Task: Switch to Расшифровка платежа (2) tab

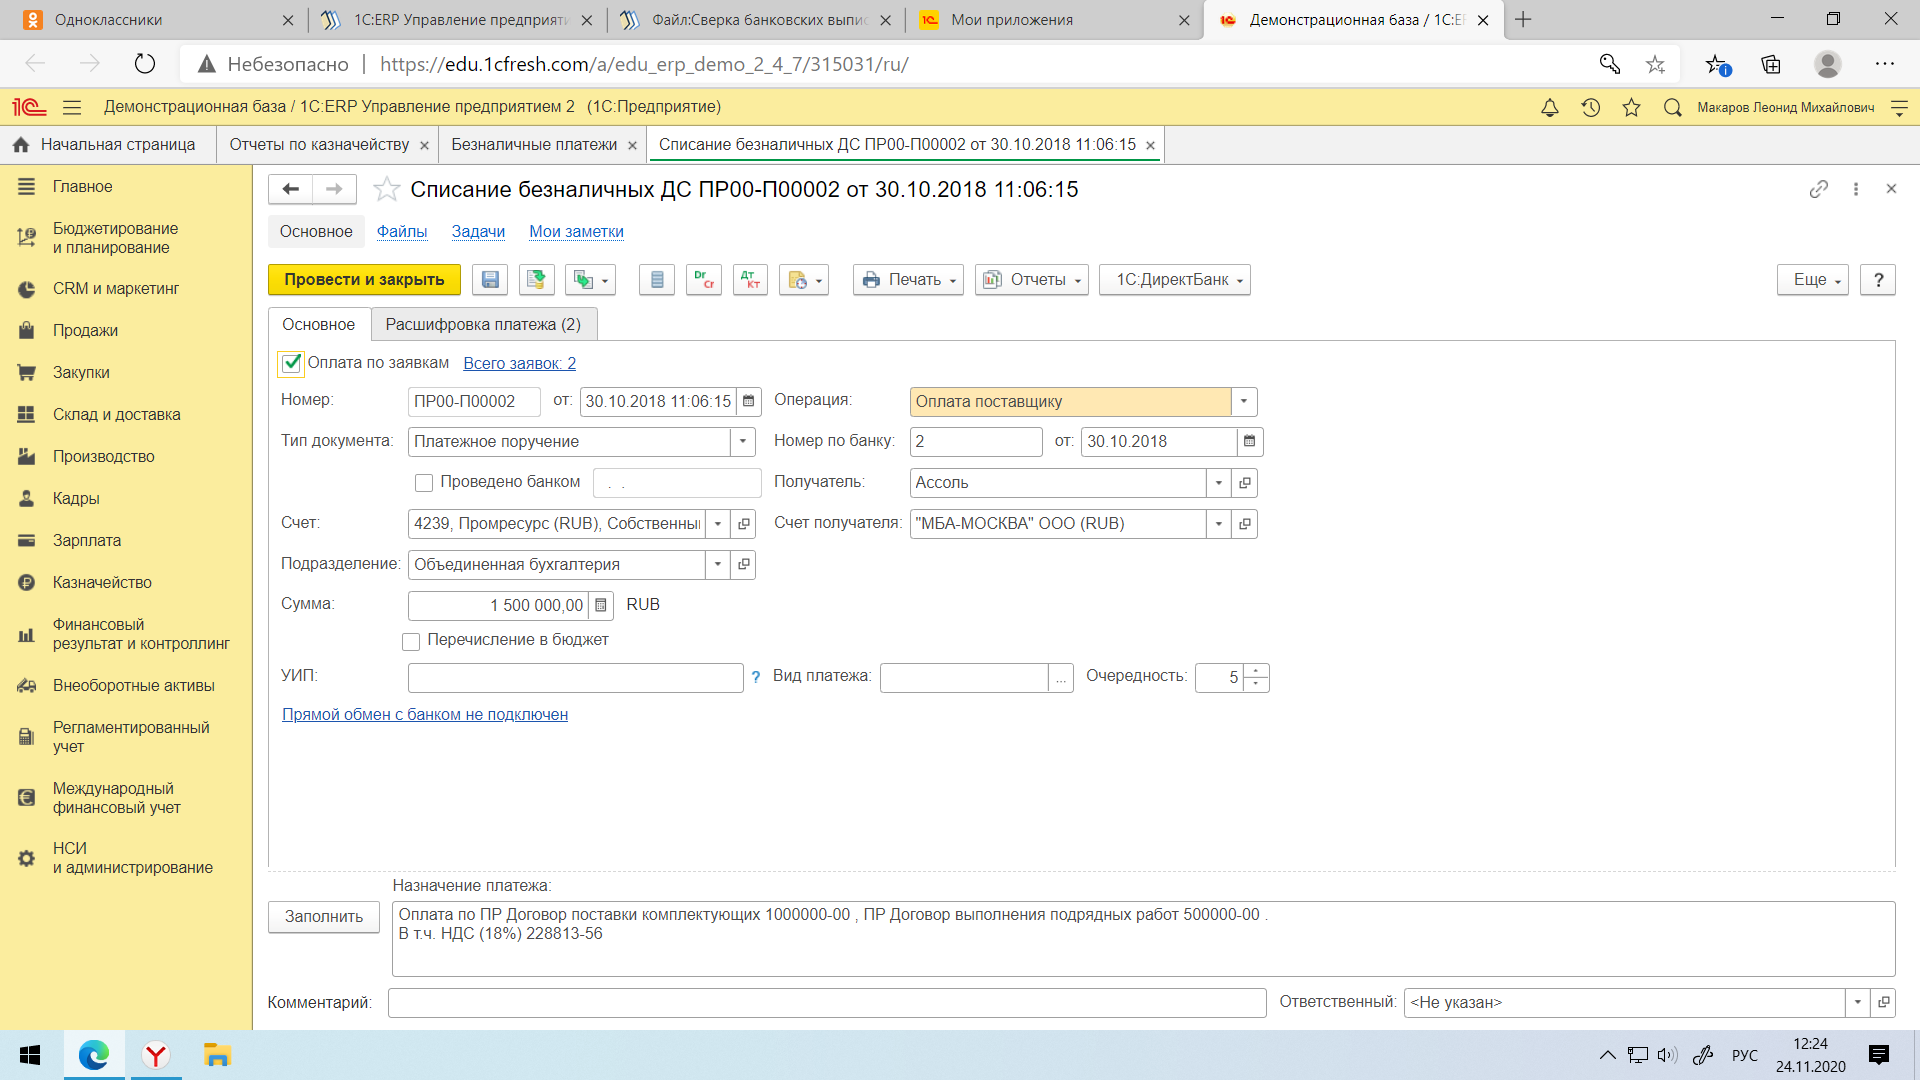Action: tap(483, 324)
